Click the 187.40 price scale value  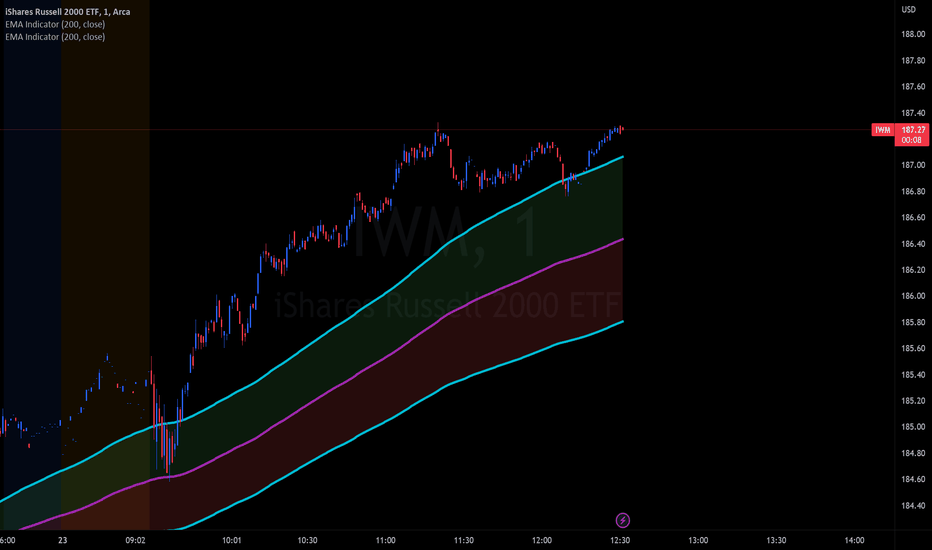point(913,113)
